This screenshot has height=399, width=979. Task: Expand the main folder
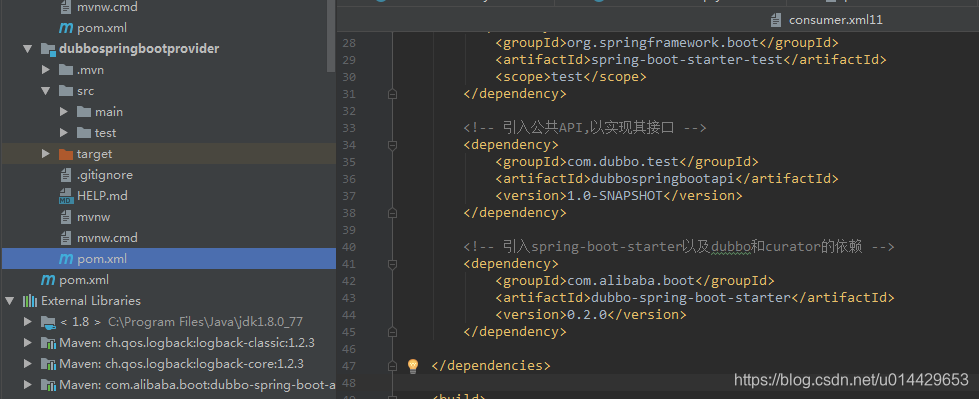click(x=64, y=112)
